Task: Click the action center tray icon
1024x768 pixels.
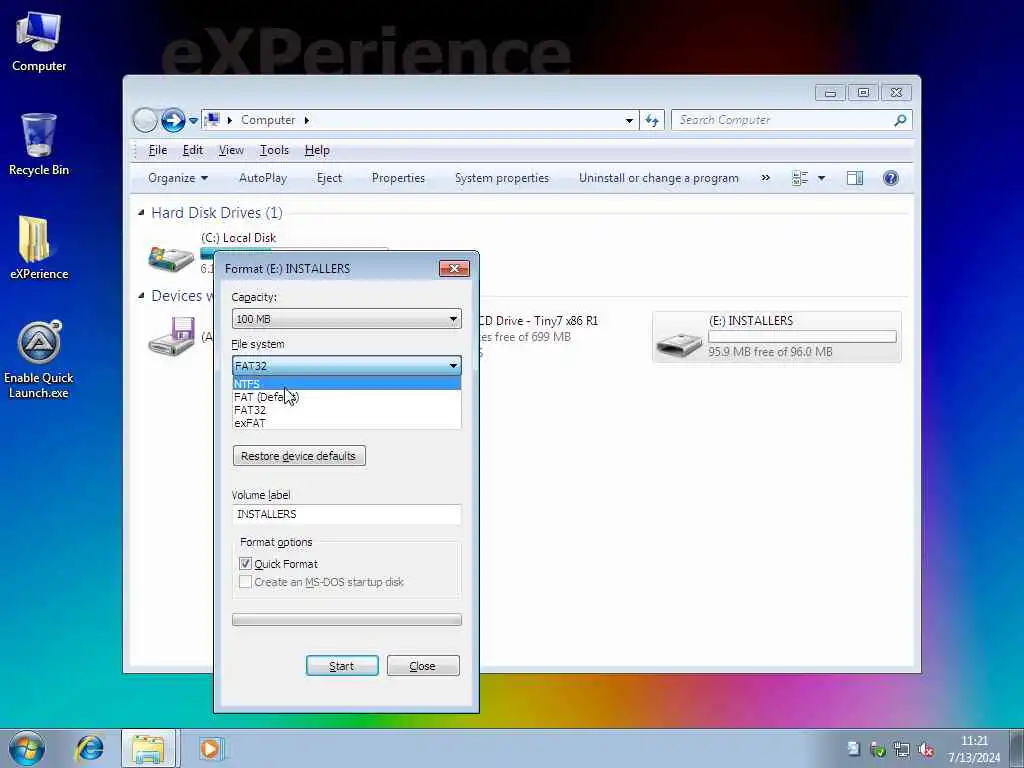Action: (x=854, y=750)
